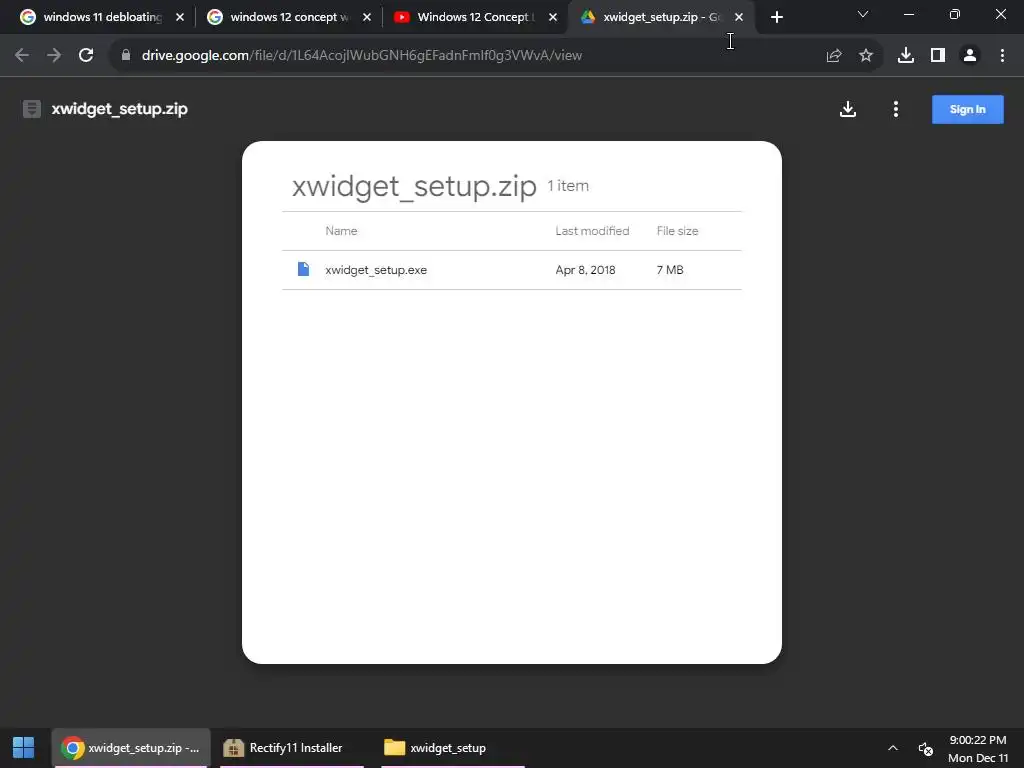
Task: Close the 'windows 12 concept w' Google tab
Action: (x=367, y=17)
